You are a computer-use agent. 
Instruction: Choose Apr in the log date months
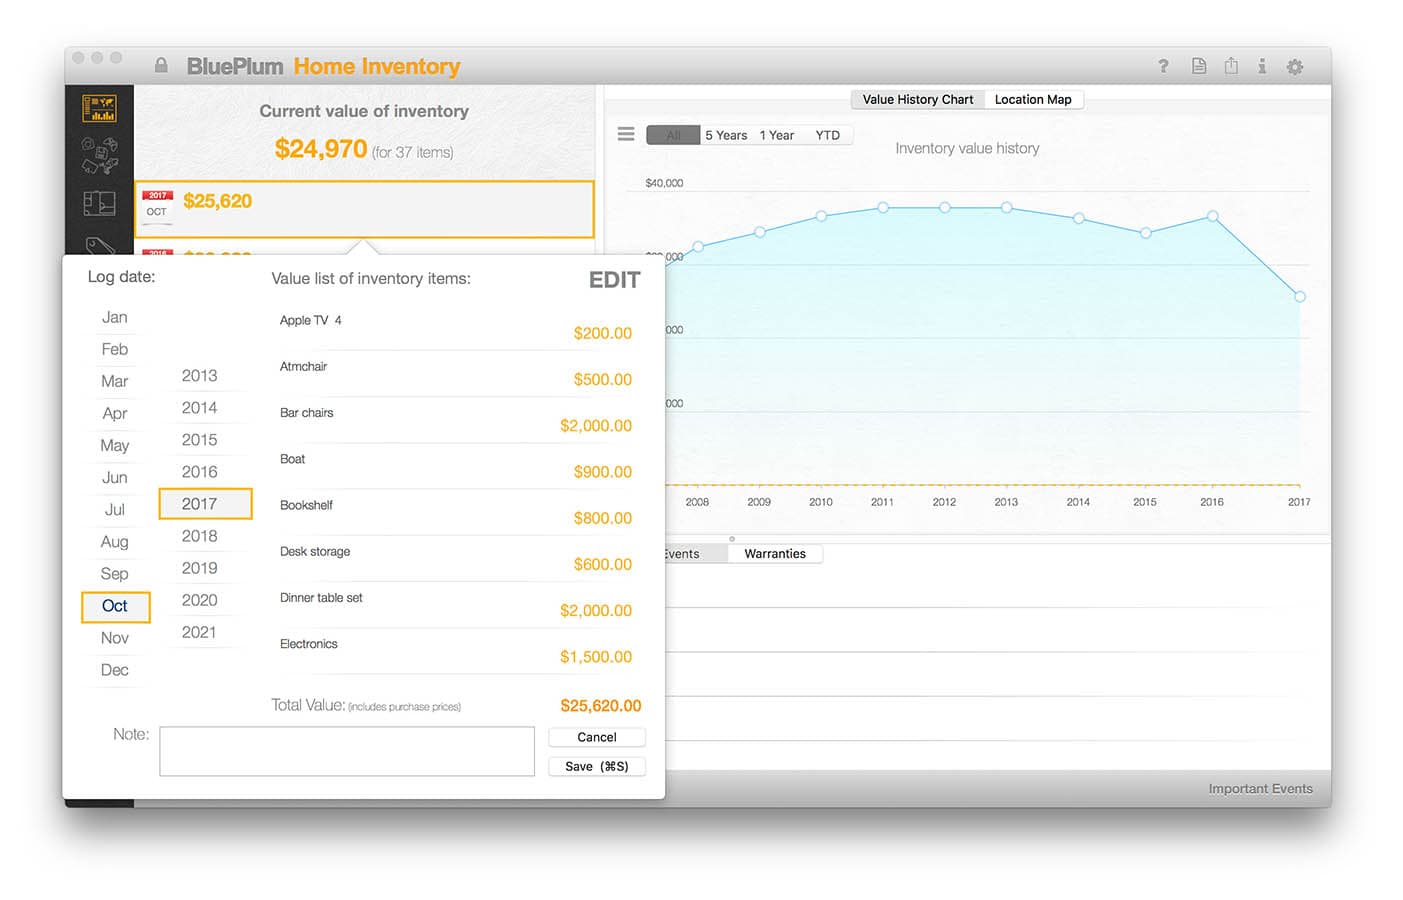pyautogui.click(x=115, y=413)
